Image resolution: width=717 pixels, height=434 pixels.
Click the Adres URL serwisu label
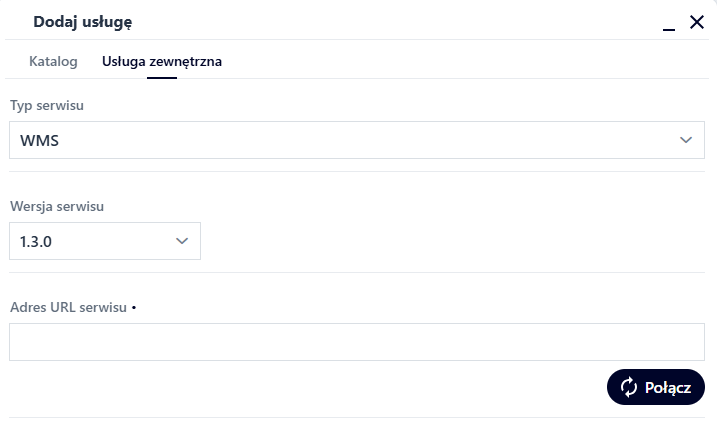pos(68,307)
